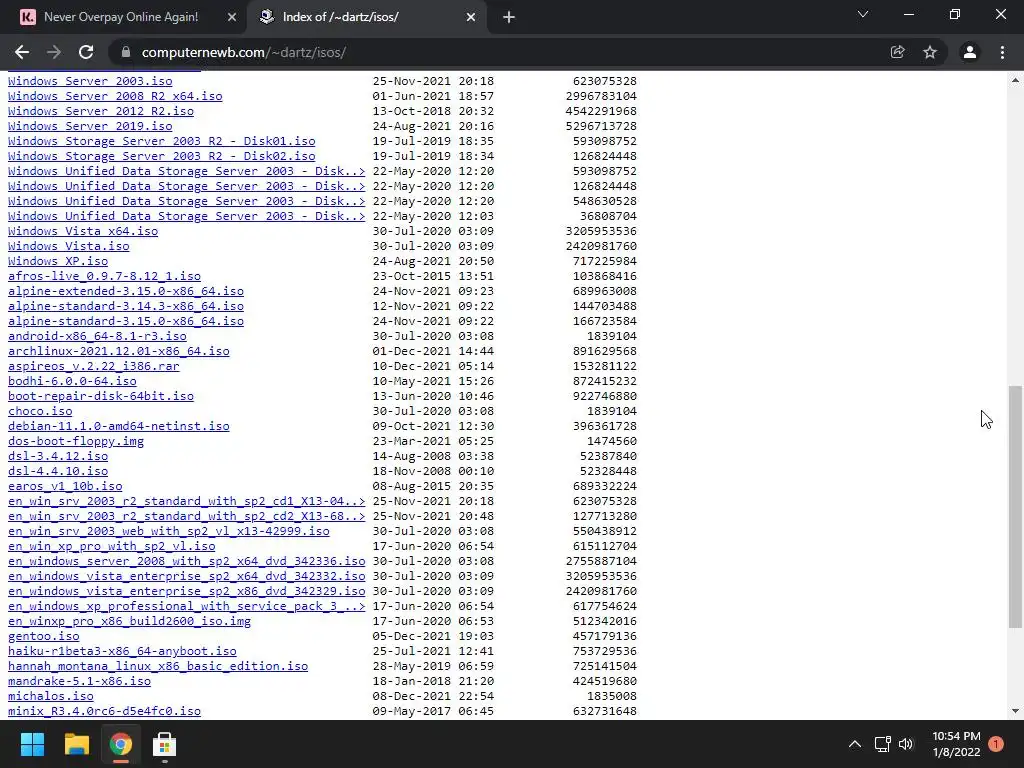The height and width of the screenshot is (768, 1024).
Task: Download mandrake-5.1-x86.iso
Action: tap(80, 682)
